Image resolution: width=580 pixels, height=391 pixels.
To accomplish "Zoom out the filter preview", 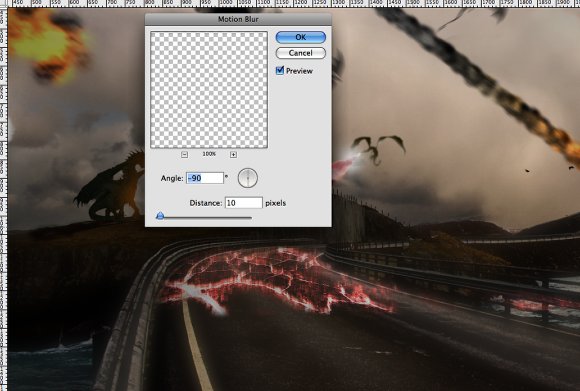I will tap(185, 155).
